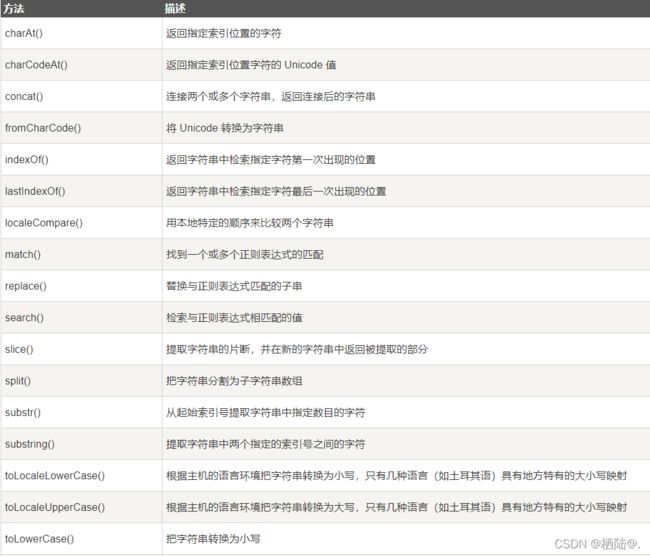Image resolution: width=650 pixels, height=556 pixels.
Task: Click description 提取字符串的片断，并在新的字符串中返回被提取的部分
Action: coord(297,350)
